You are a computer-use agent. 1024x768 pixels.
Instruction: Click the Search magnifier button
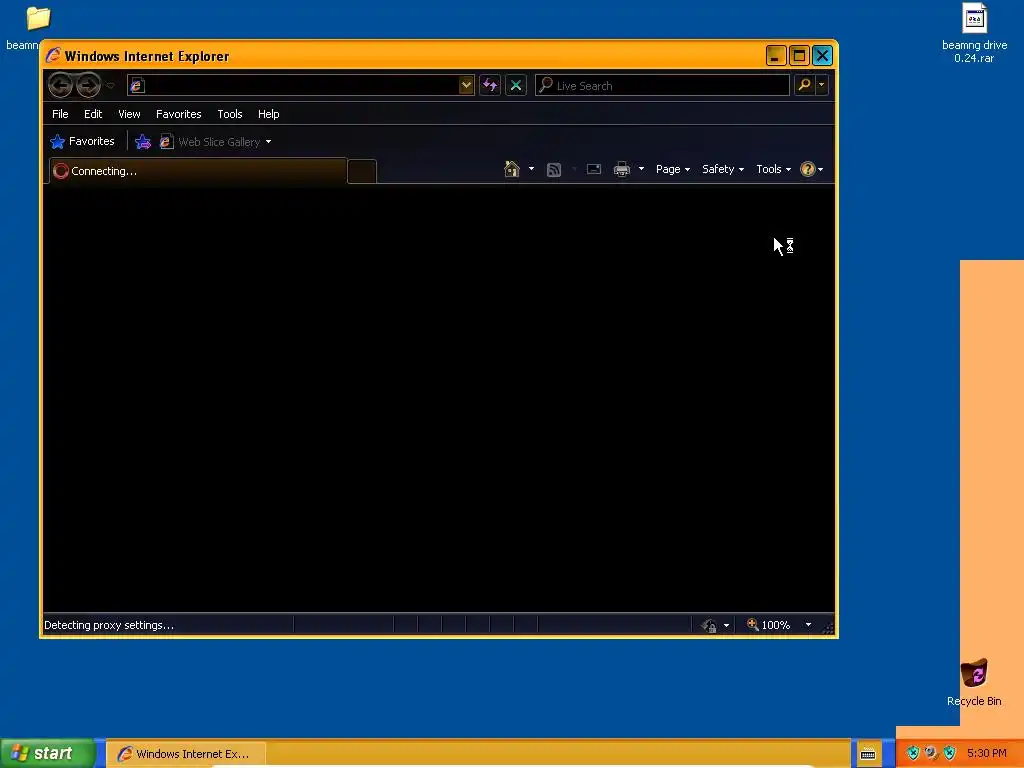[x=805, y=85]
